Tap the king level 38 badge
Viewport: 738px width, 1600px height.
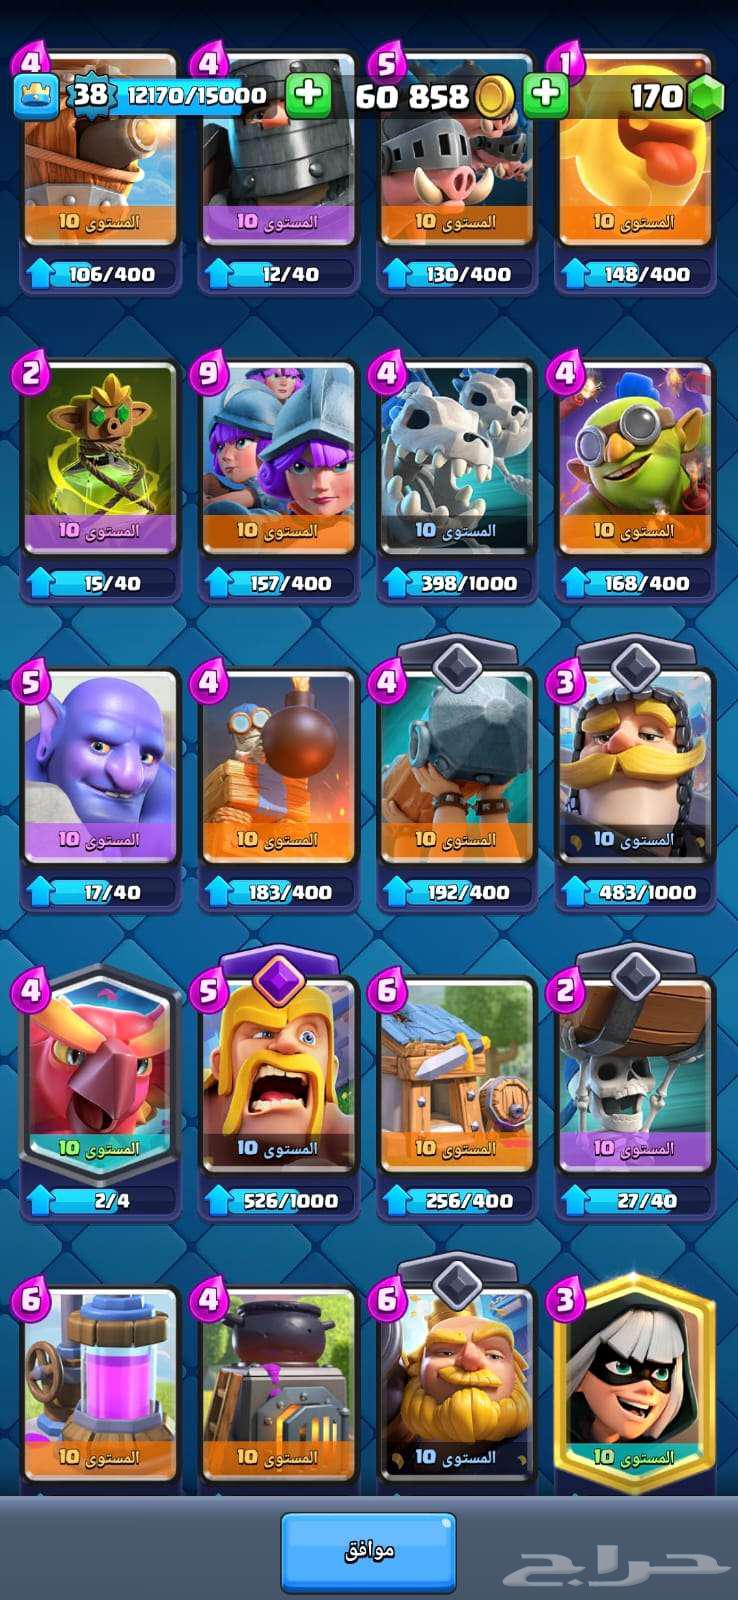click(x=89, y=95)
